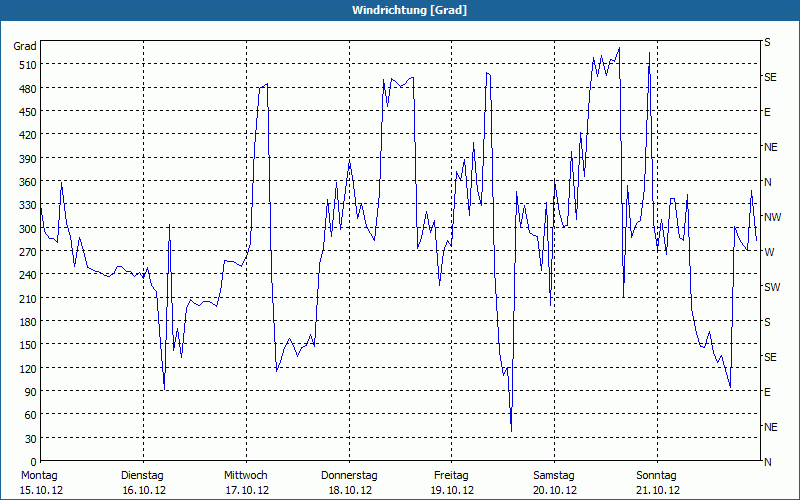Click the date 16.10.12
This screenshot has height=500, width=800.
(144, 491)
